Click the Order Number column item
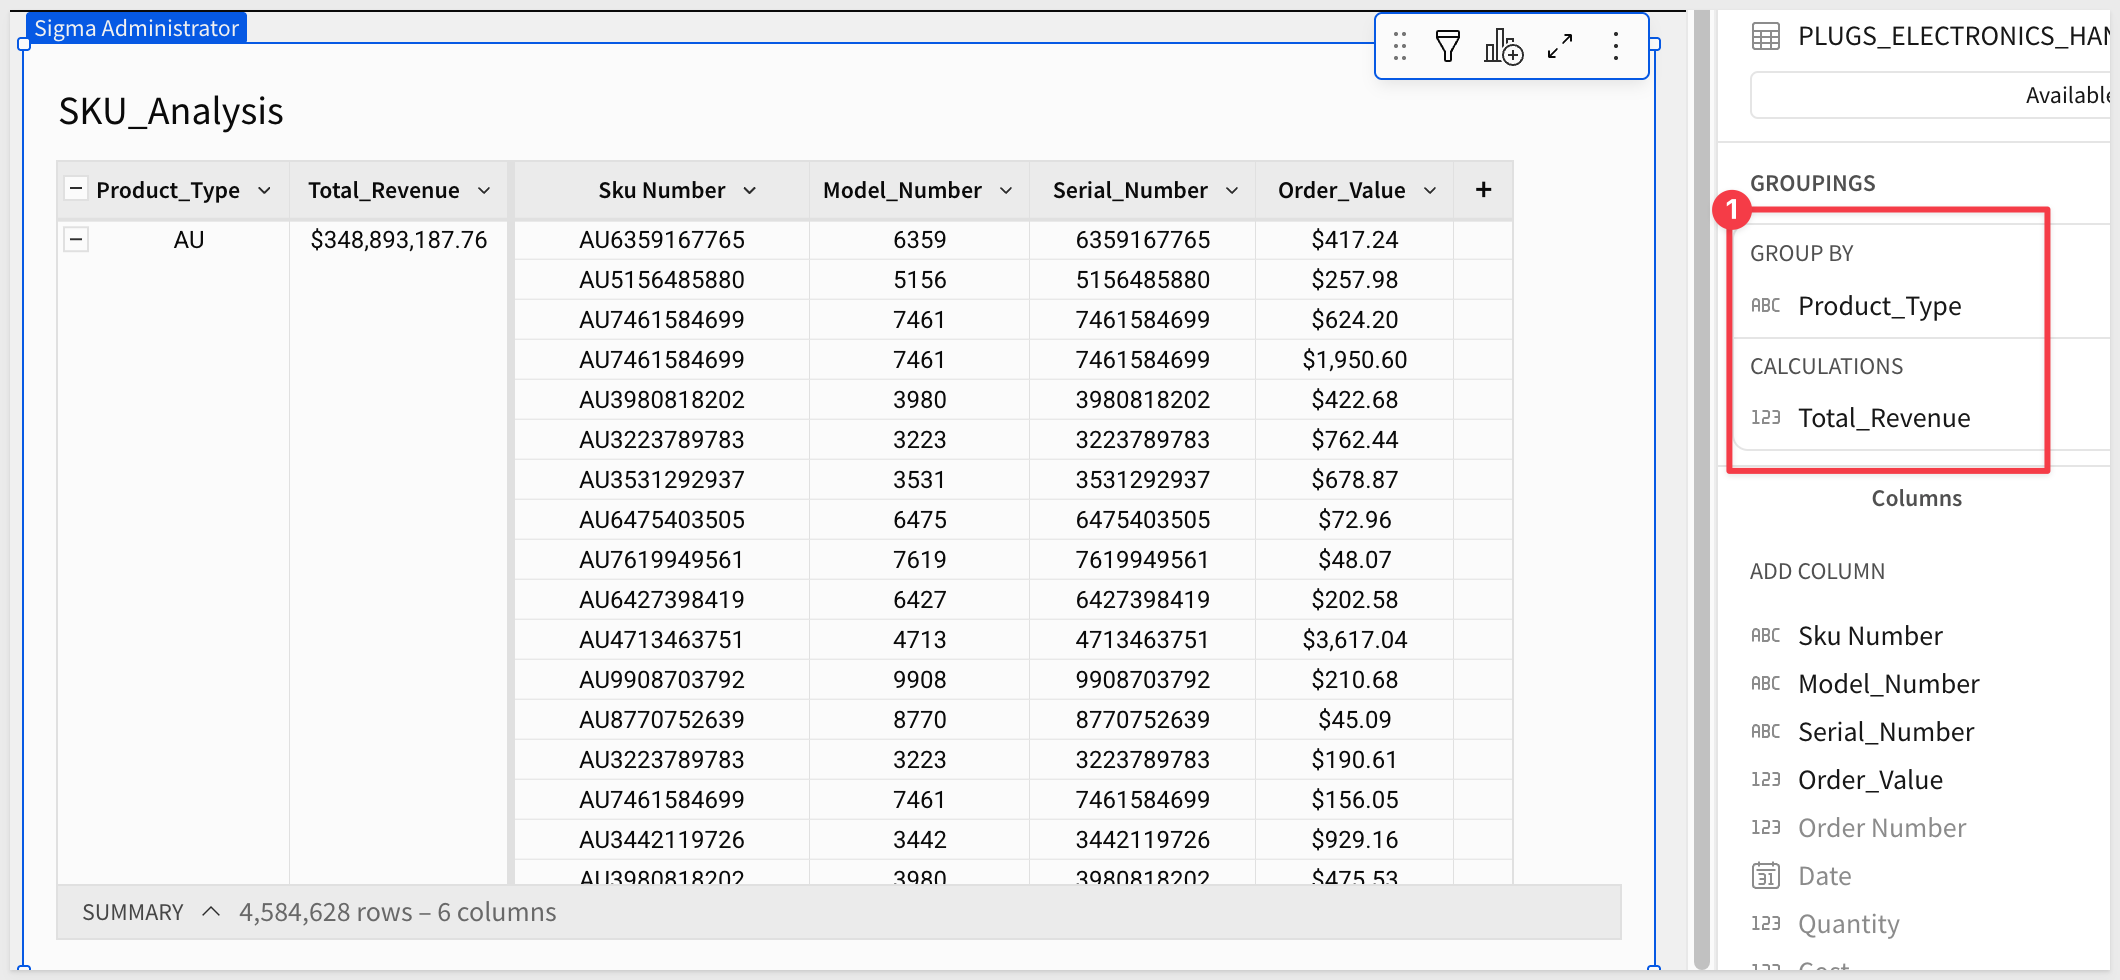The height and width of the screenshot is (980, 2120). 1881,828
